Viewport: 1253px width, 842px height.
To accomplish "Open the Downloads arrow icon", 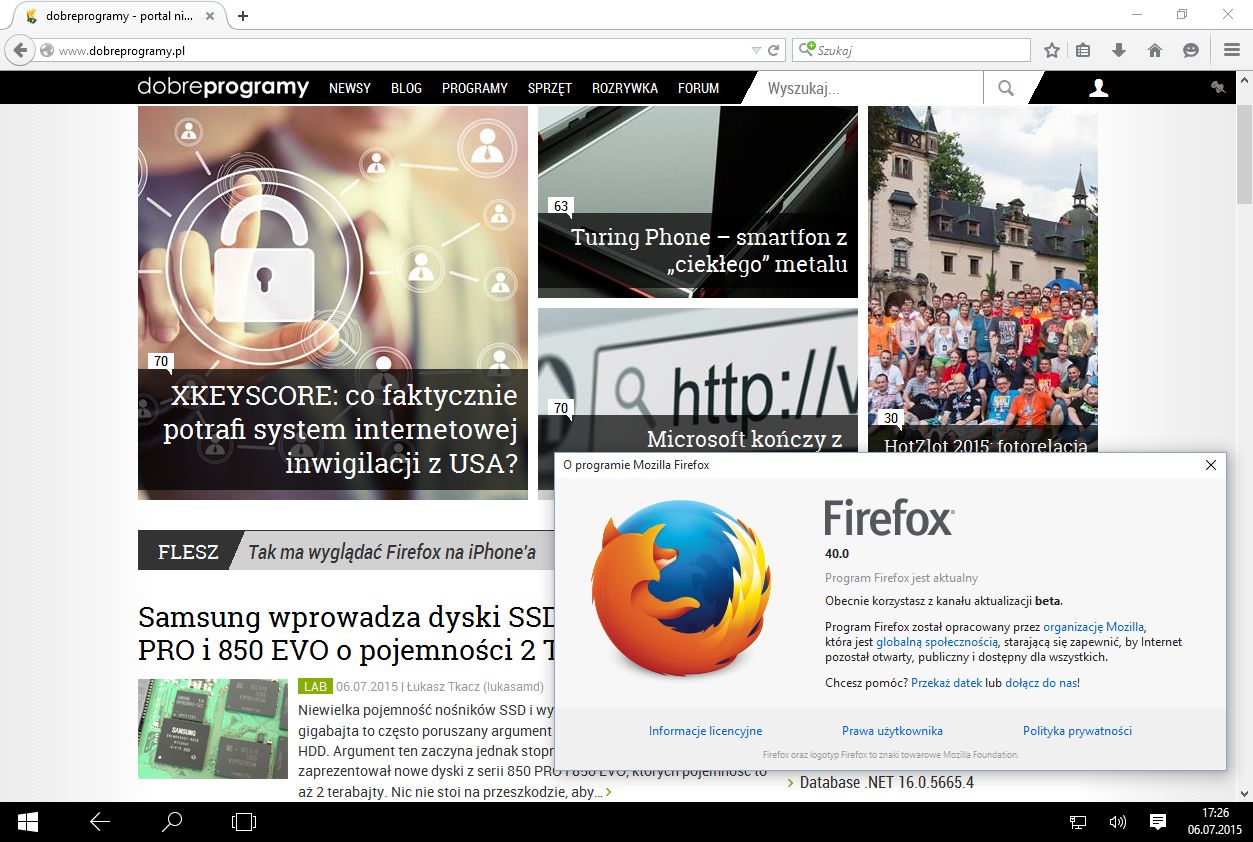I will tap(1119, 50).
